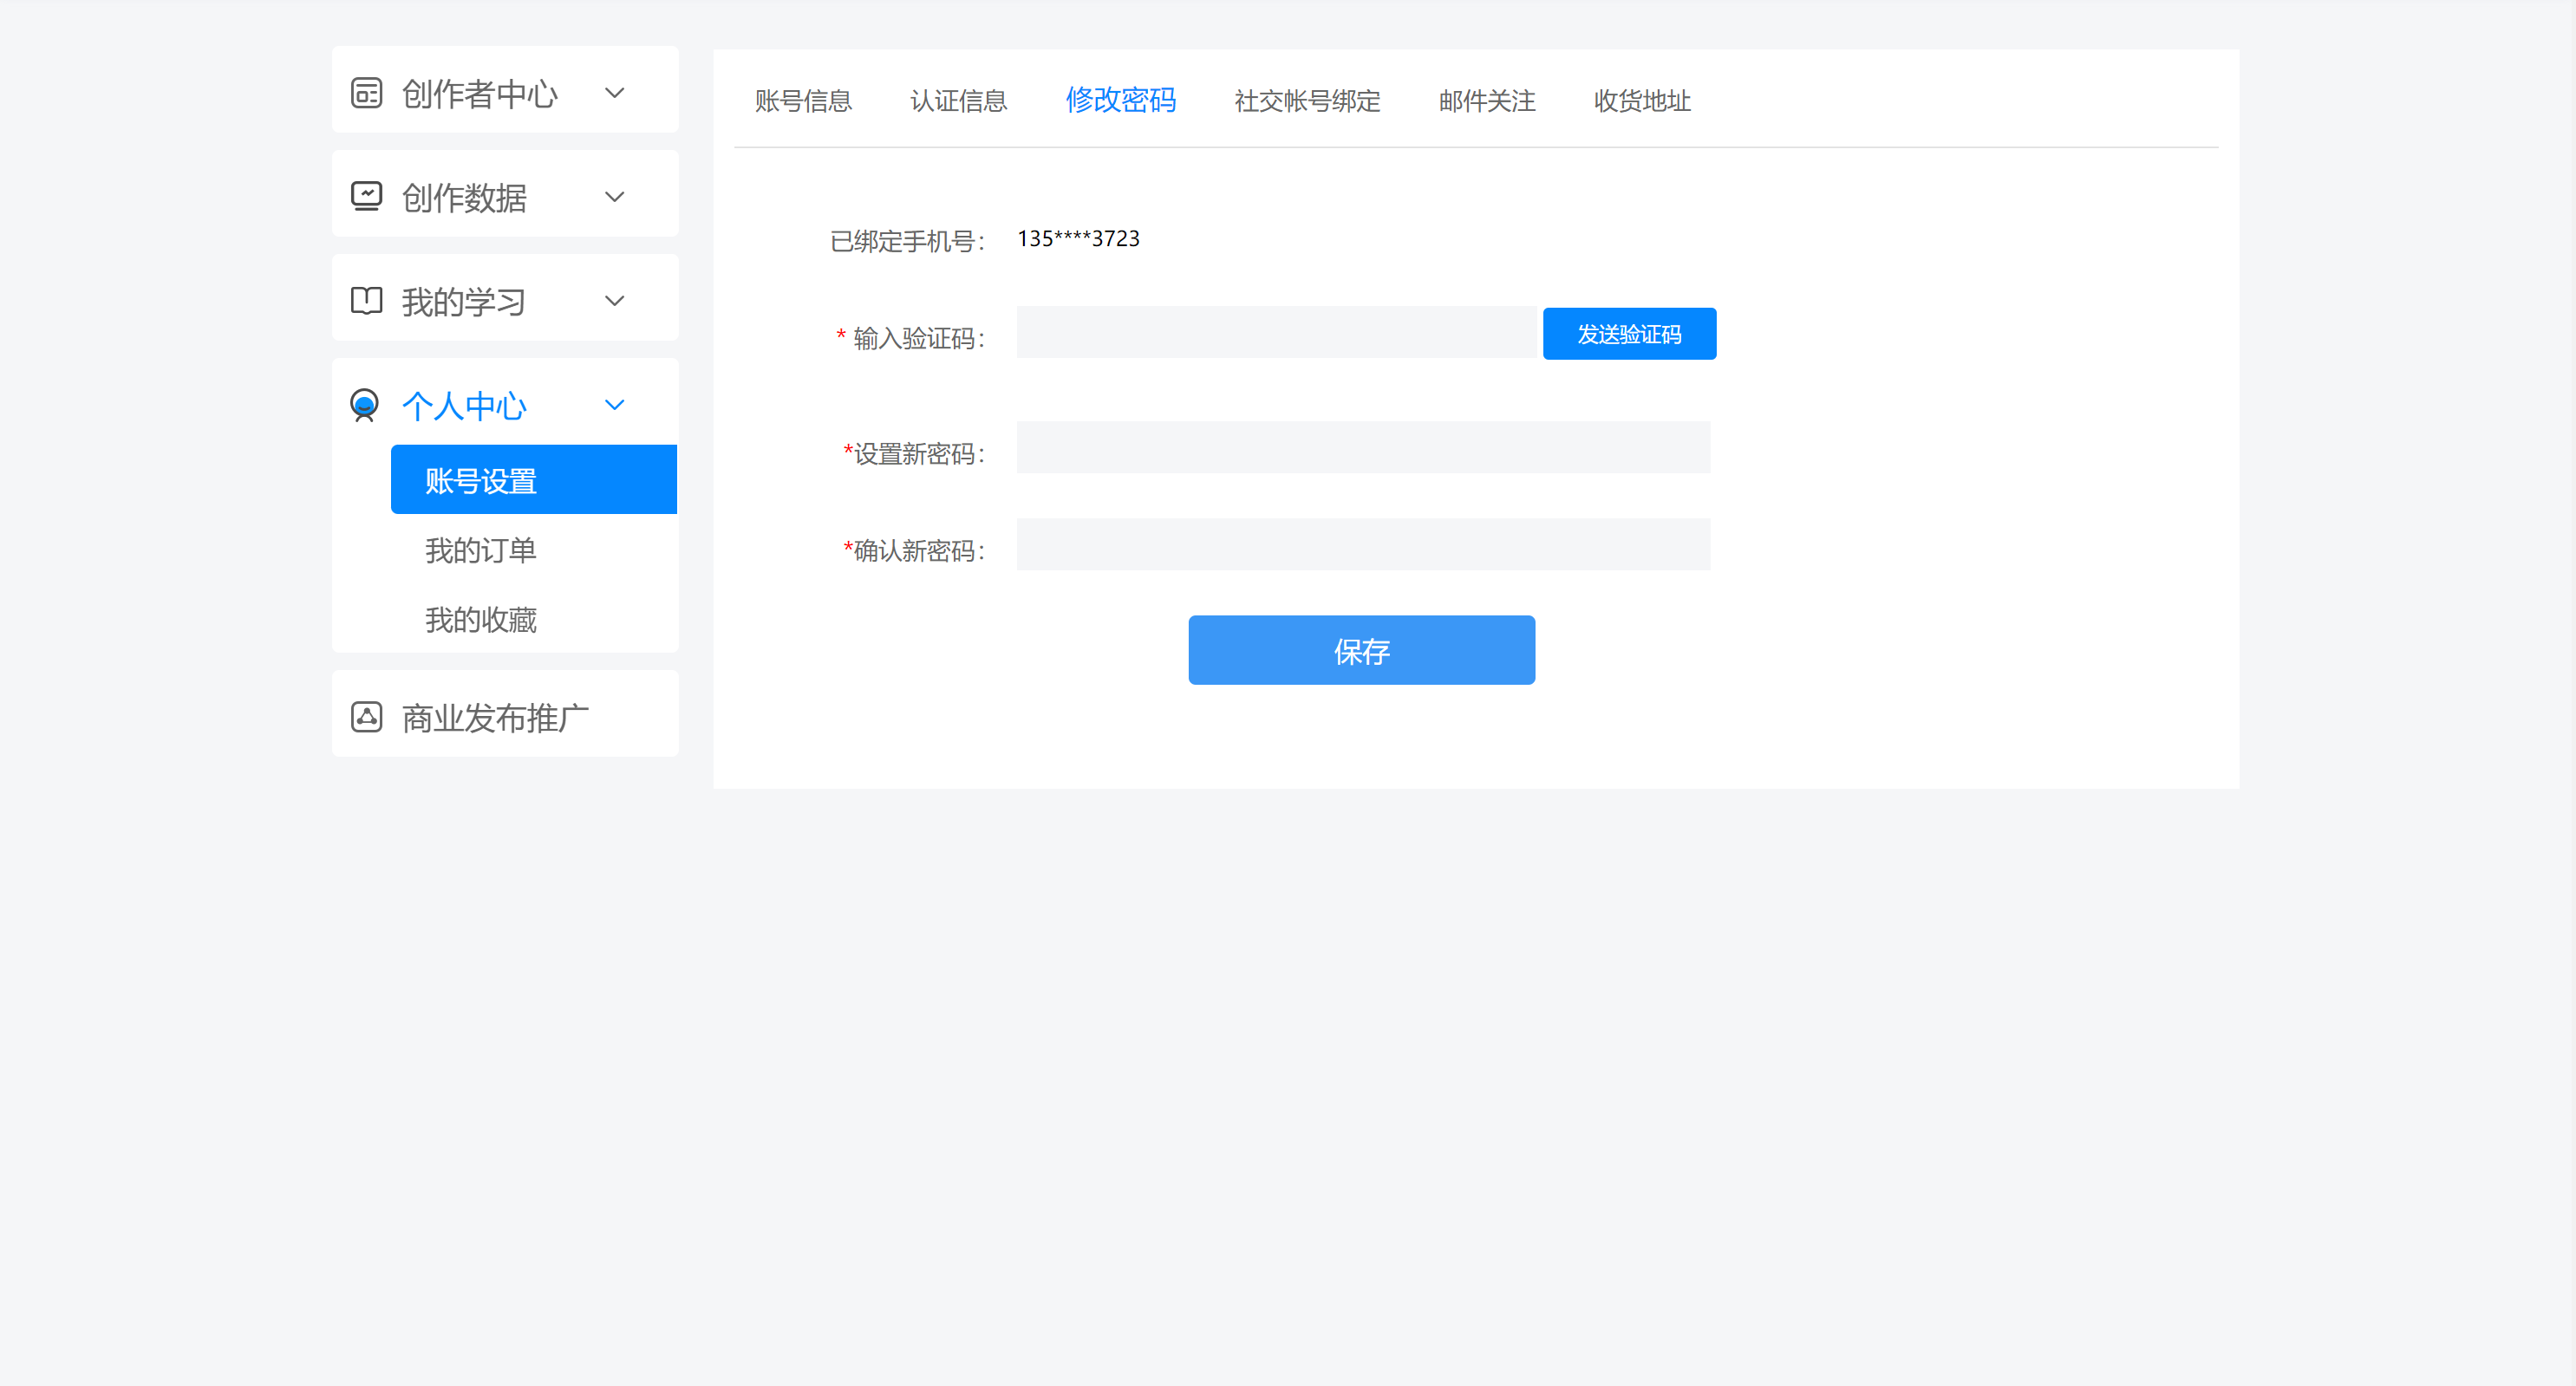Image resolution: width=2576 pixels, height=1386 pixels.
Task: Switch to the 认证信息 tab
Action: pos(958,101)
